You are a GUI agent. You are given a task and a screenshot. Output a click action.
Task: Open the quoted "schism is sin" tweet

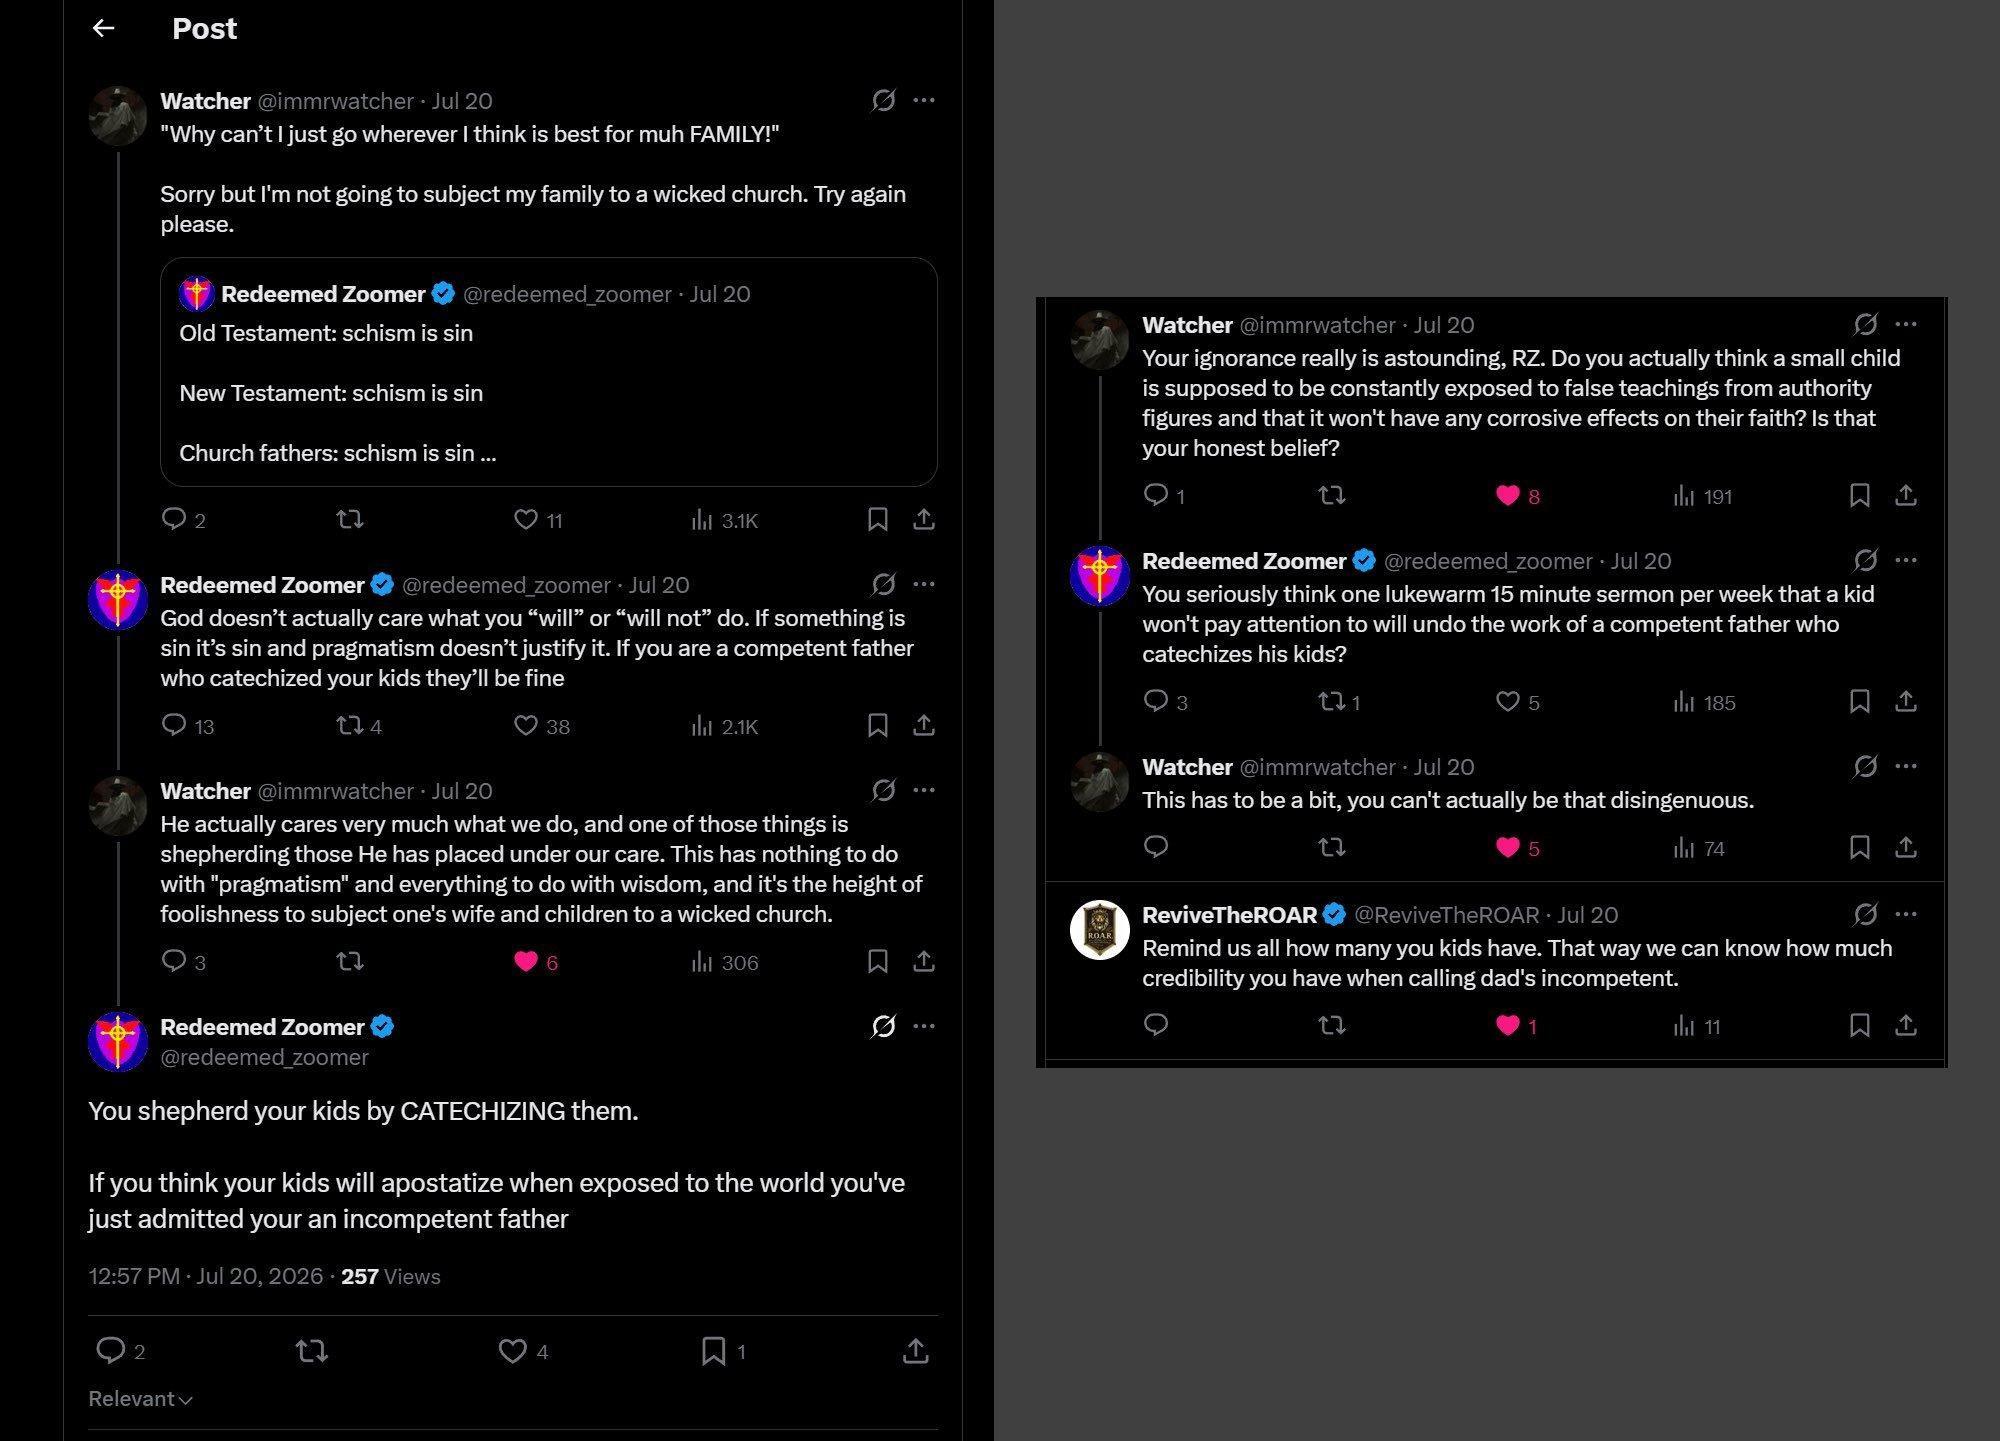click(x=548, y=372)
